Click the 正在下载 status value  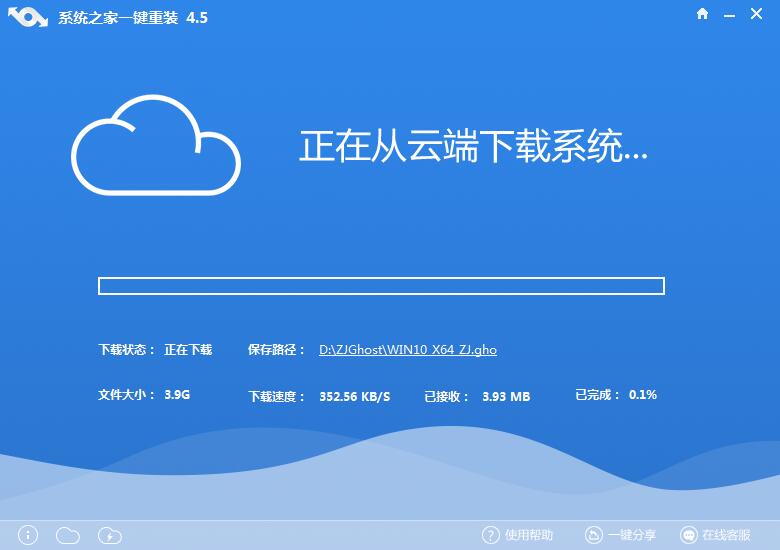[188, 350]
